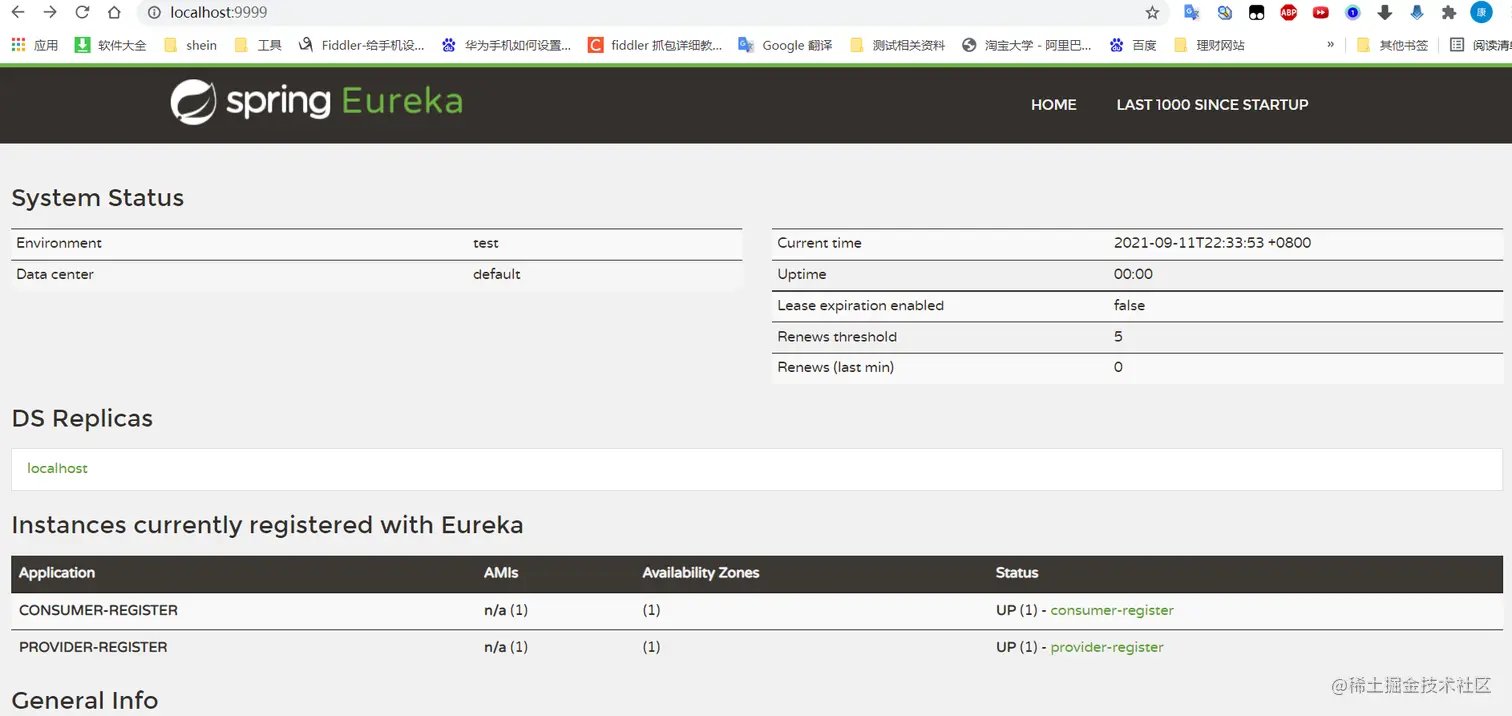This screenshot has height=716, width=1512.
Task: Open the 软件大全 bookmark
Action: (110, 45)
